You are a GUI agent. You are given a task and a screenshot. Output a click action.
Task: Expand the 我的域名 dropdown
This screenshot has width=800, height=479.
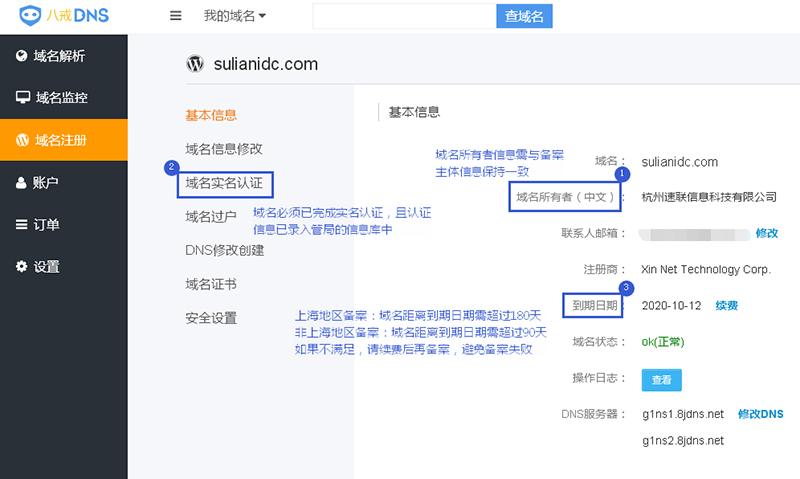click(x=235, y=16)
